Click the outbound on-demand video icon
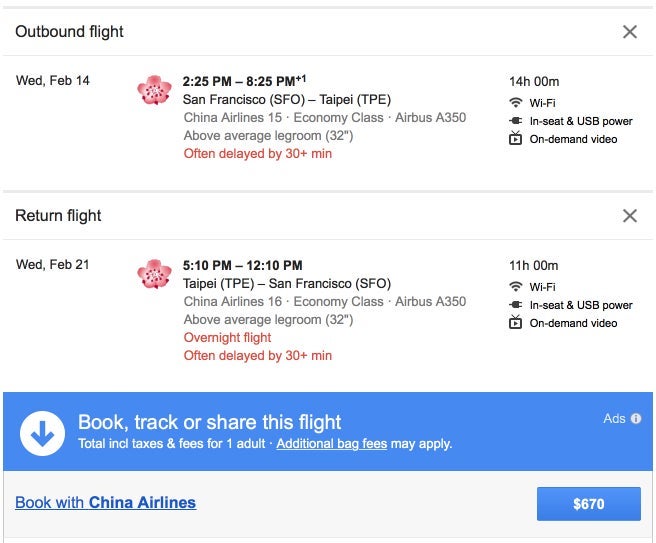The width and height of the screenshot is (656, 543). click(516, 139)
